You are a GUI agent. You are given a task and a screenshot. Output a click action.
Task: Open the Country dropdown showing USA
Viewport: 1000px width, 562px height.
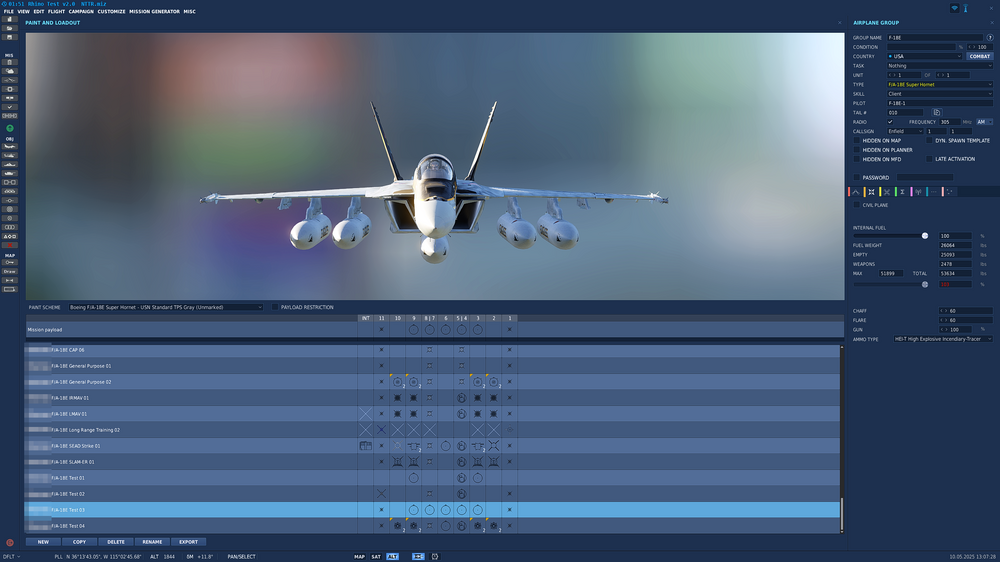pos(924,56)
